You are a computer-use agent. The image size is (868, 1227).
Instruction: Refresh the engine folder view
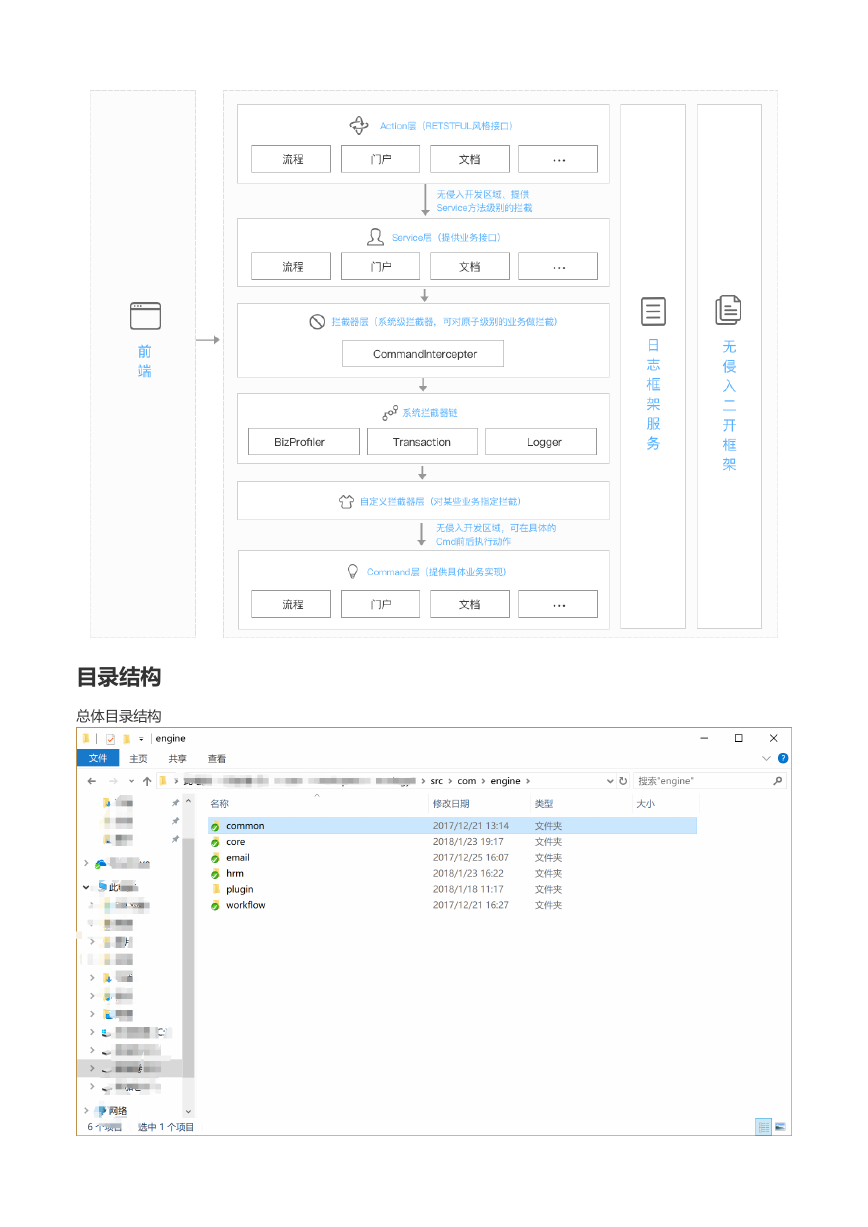click(x=623, y=781)
